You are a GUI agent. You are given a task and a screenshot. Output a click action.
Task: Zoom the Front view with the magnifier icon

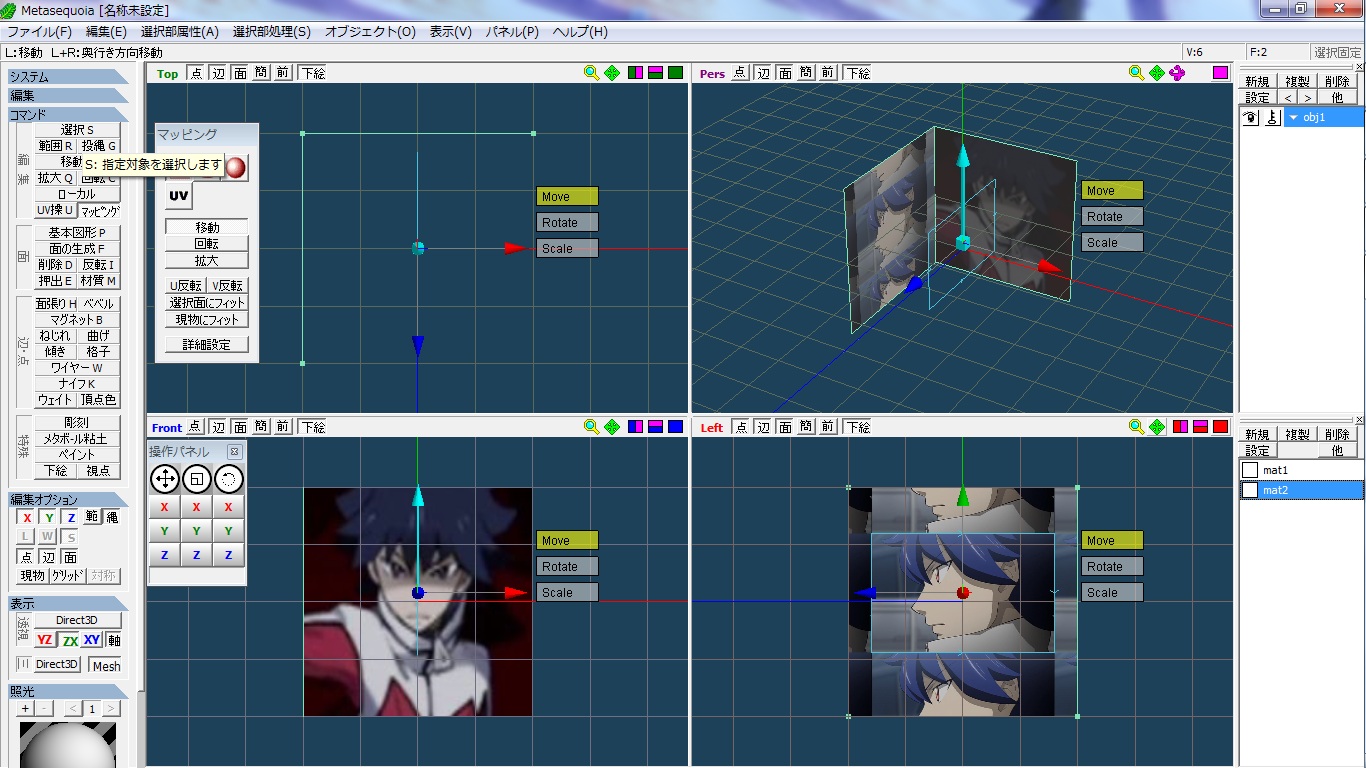pyautogui.click(x=591, y=427)
